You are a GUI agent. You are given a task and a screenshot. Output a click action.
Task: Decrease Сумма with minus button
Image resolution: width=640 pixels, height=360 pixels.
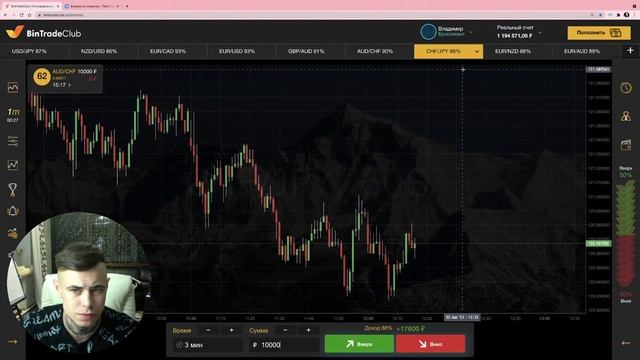point(285,330)
